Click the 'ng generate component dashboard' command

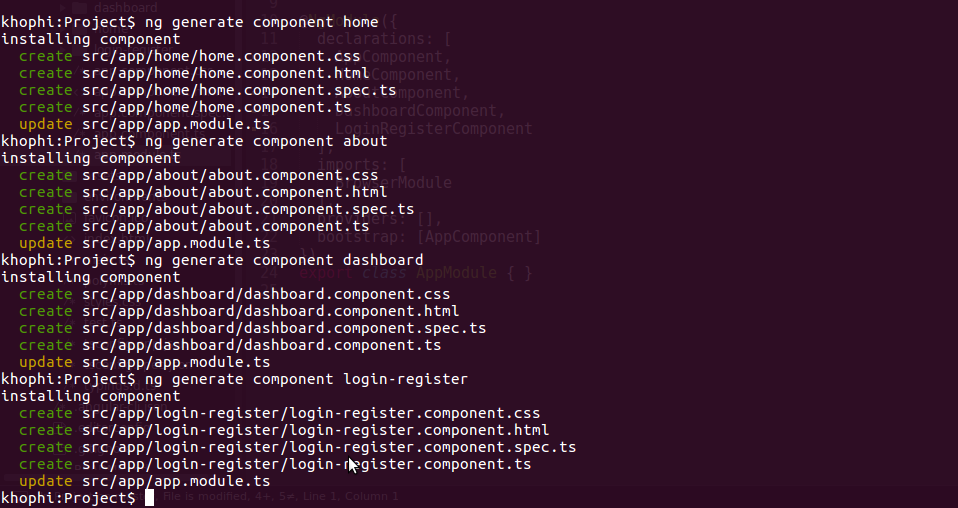tap(283, 260)
